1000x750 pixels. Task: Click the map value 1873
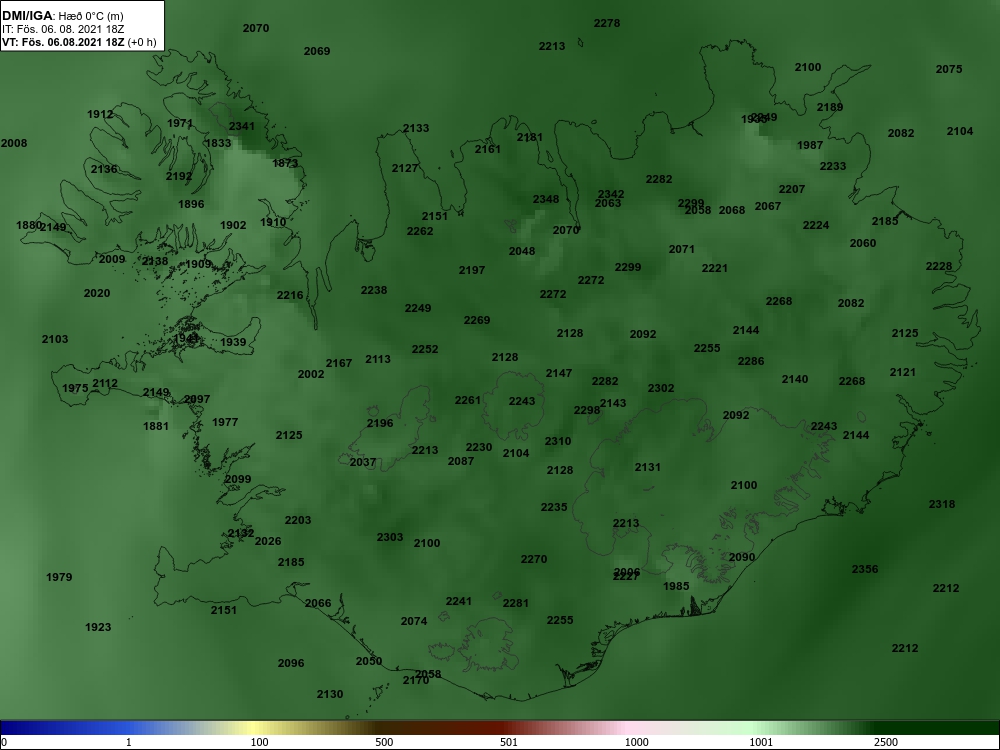coord(285,163)
